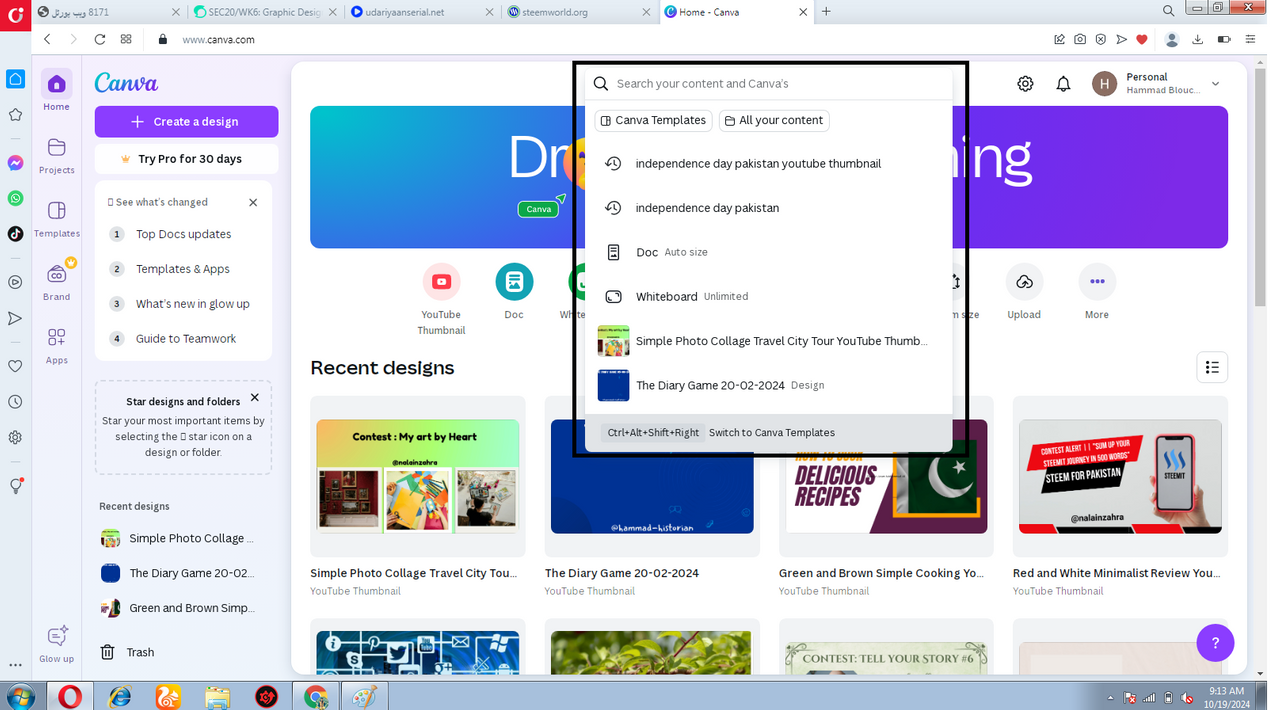Open the notifications bell

[x=1063, y=84]
